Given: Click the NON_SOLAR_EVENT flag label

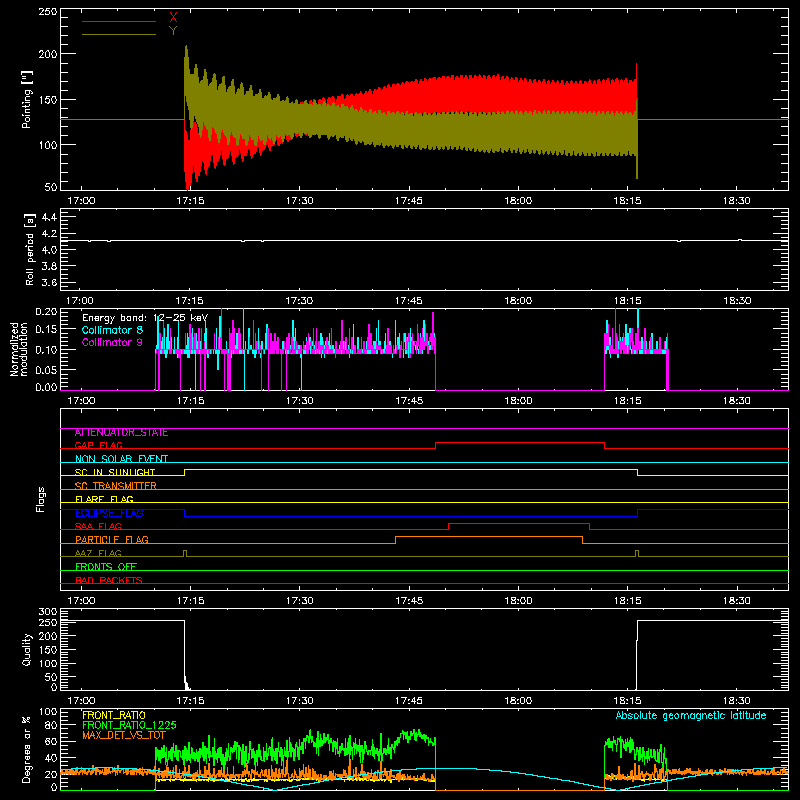Looking at the screenshot, I should (121, 459).
